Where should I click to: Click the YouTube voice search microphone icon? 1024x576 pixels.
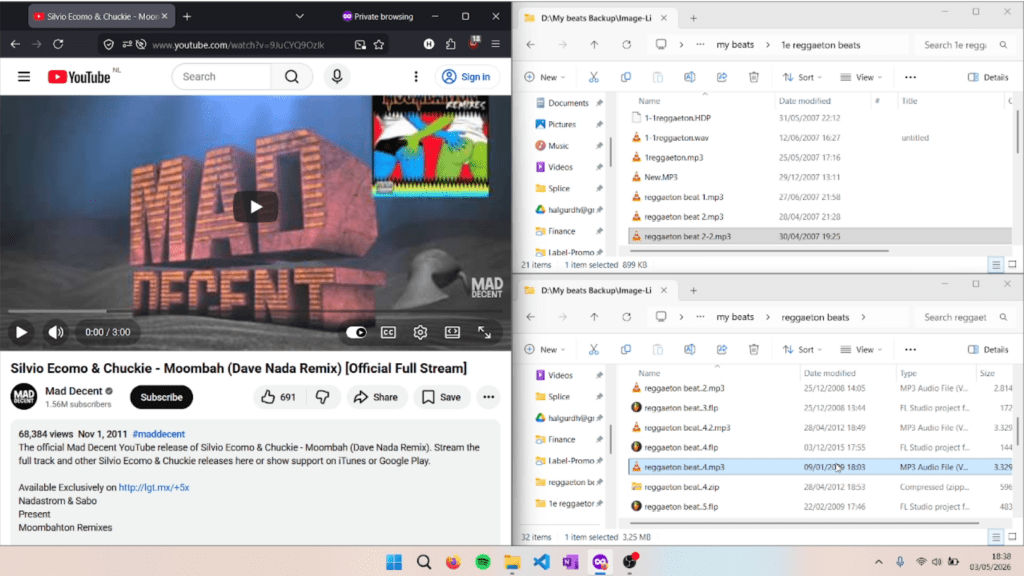pos(337,76)
